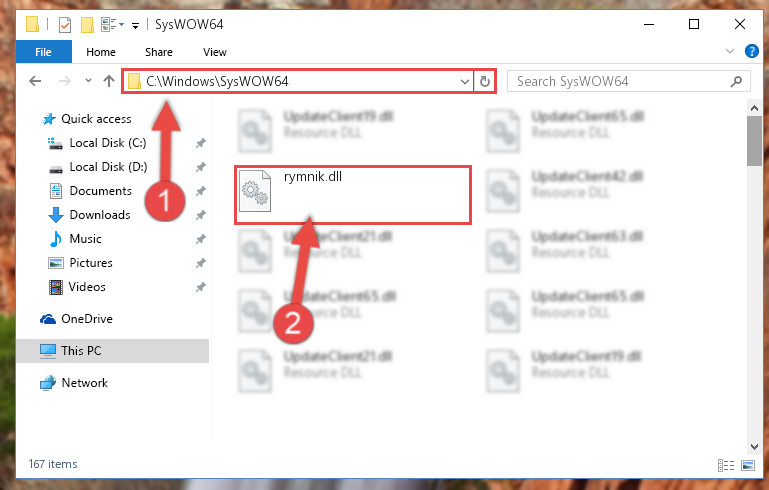Viewport: 769px width, 490px height.
Task: Select OneDrive in the navigation pane
Action: coord(76,319)
